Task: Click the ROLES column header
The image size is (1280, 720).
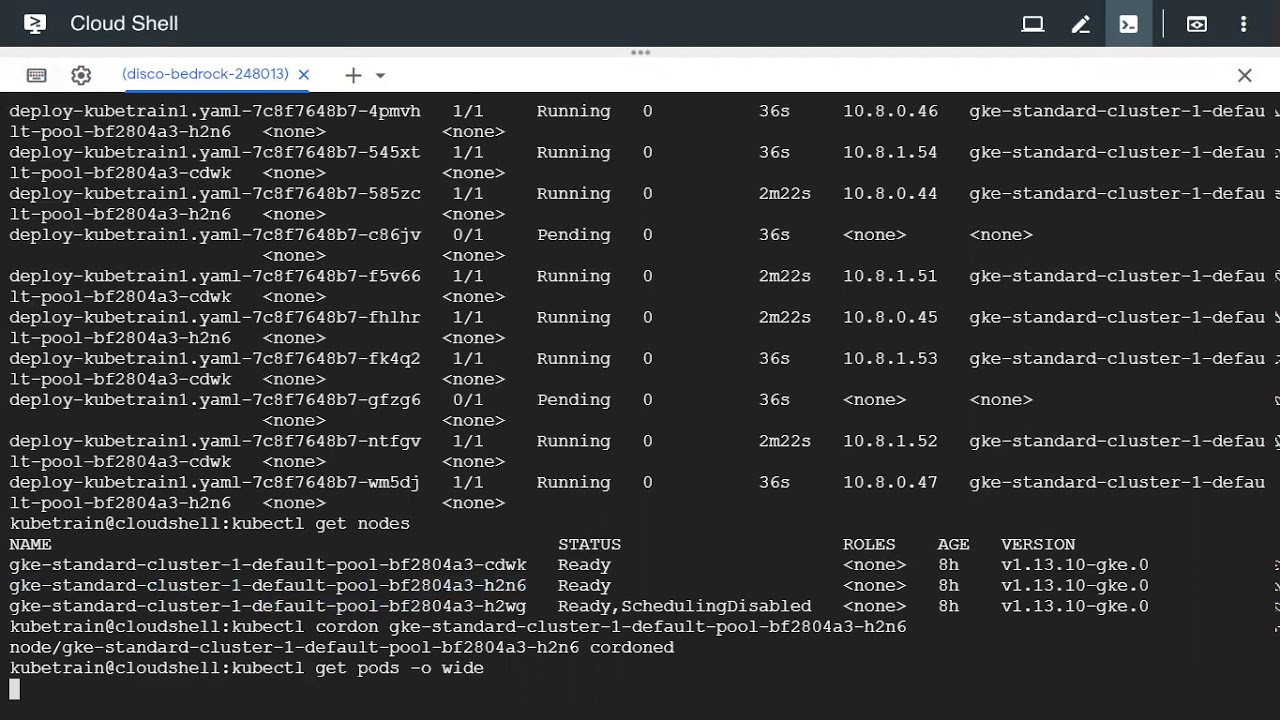Action: click(x=869, y=544)
